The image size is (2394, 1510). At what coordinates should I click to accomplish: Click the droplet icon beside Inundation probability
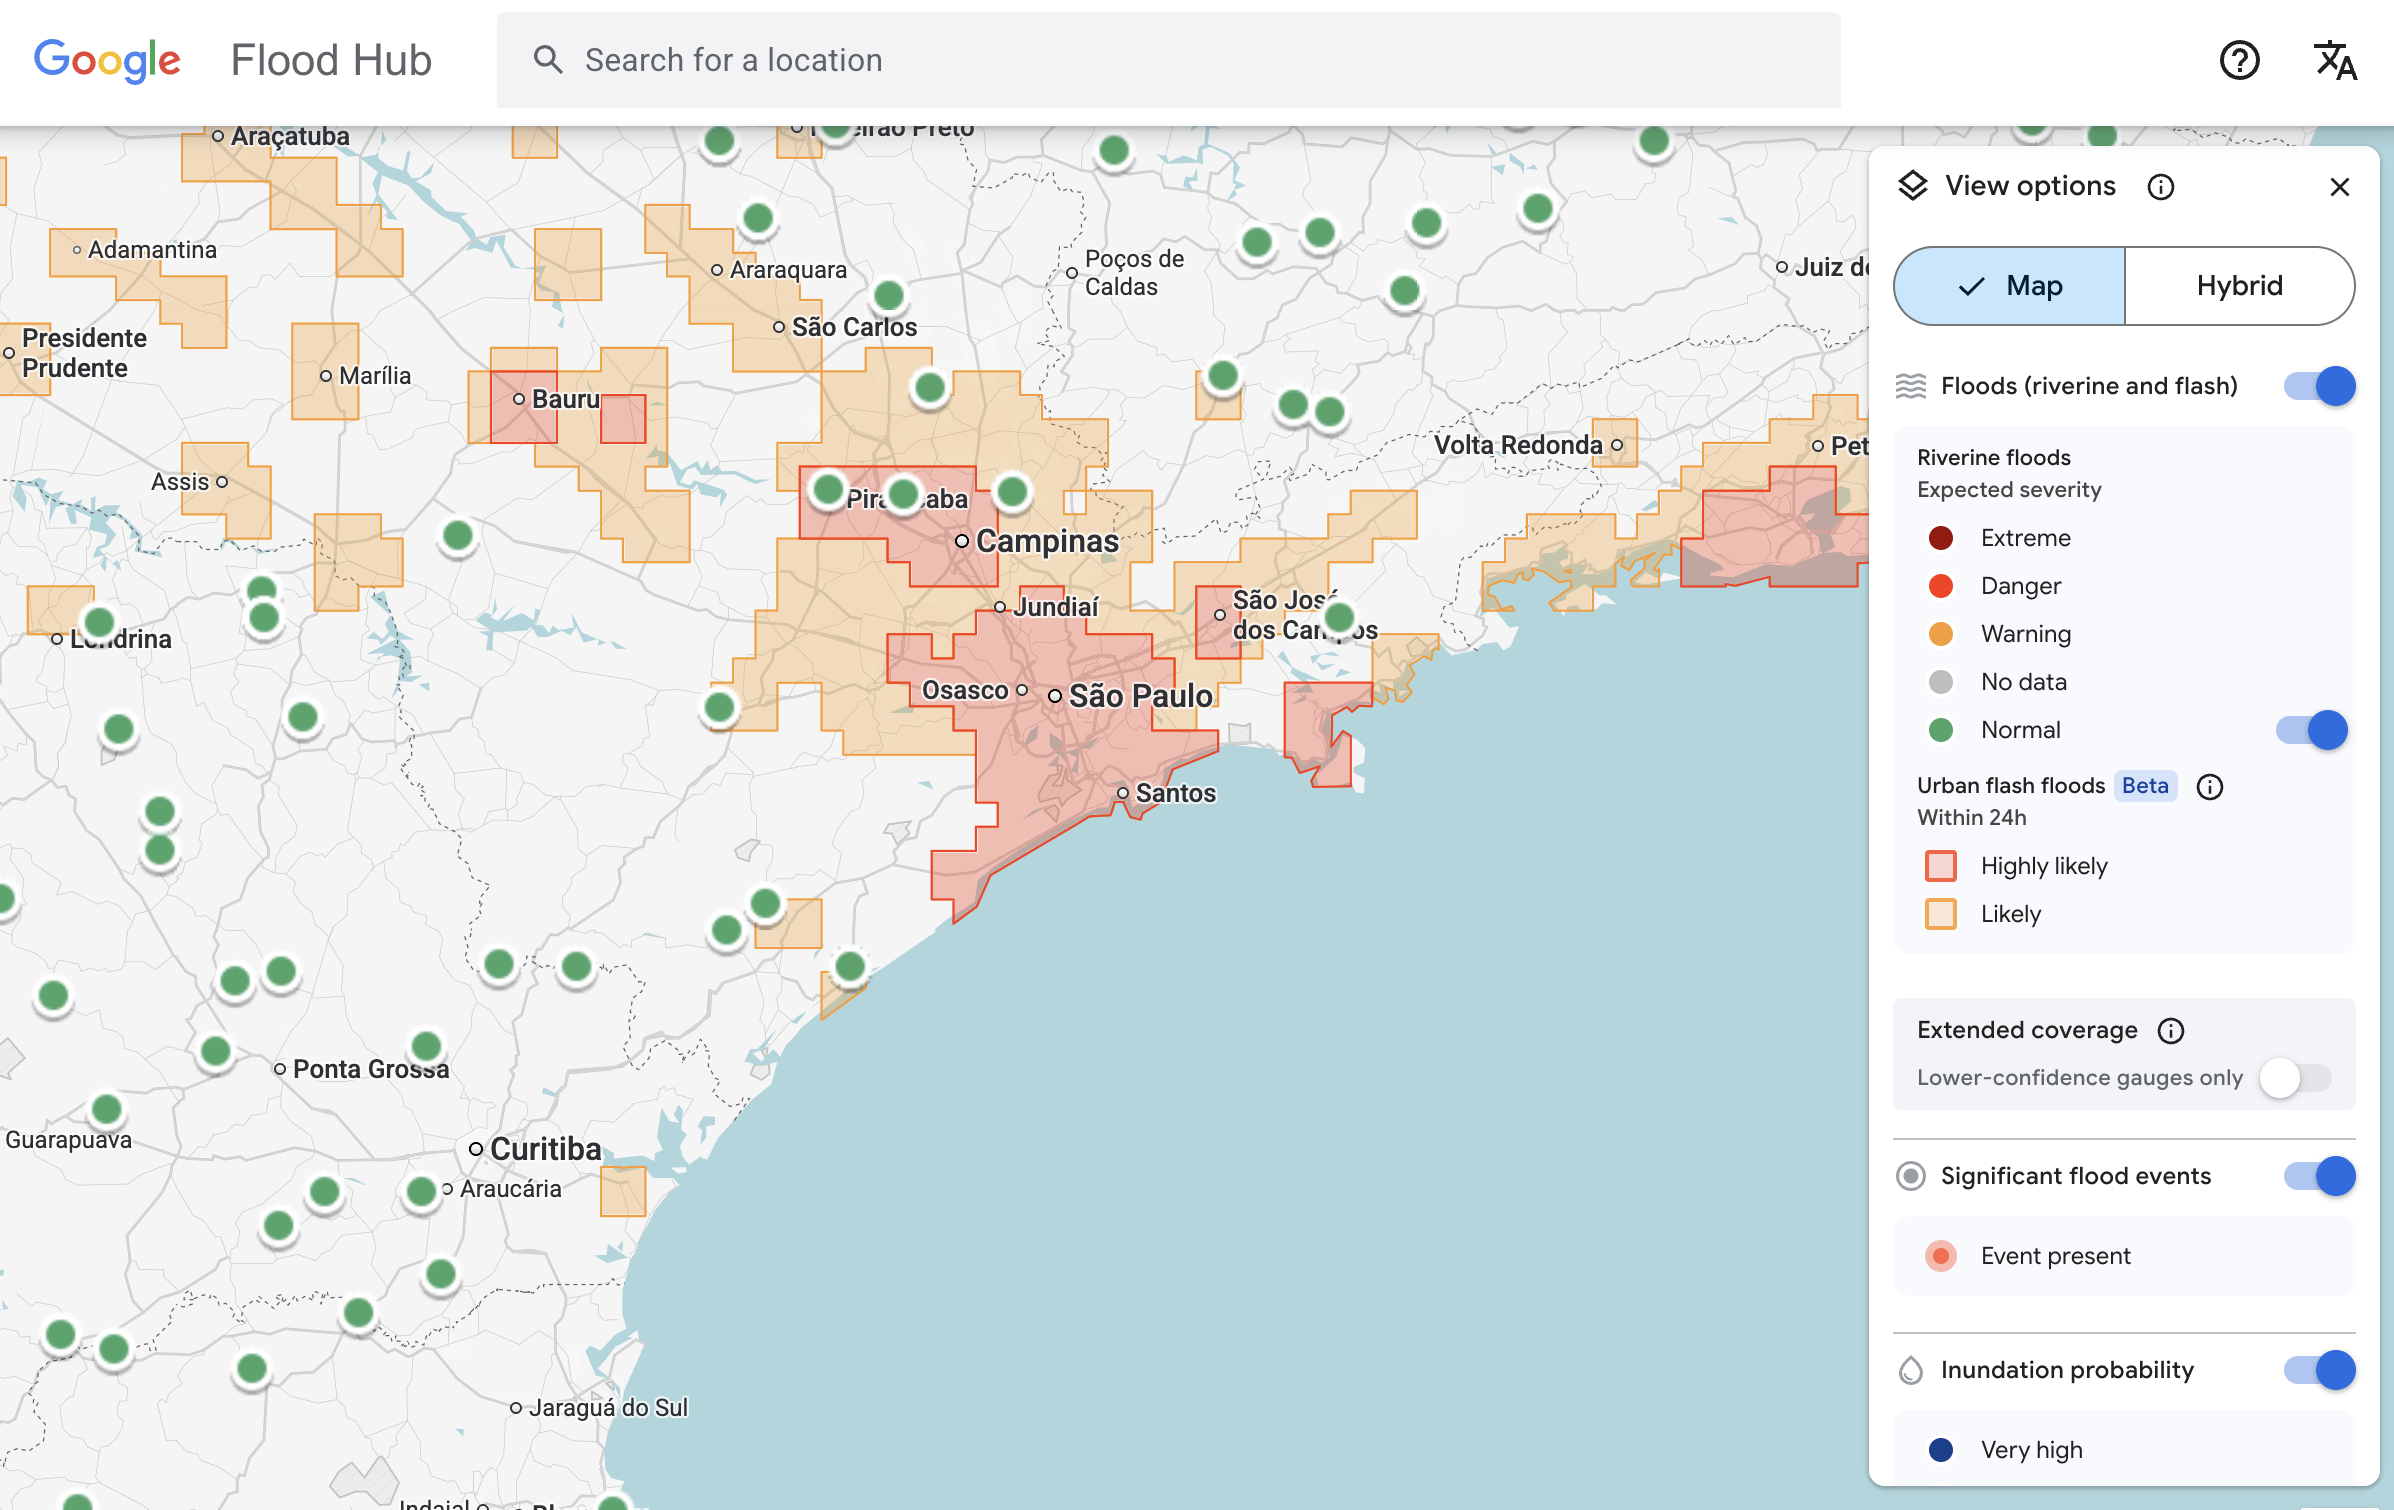coord(1912,1371)
